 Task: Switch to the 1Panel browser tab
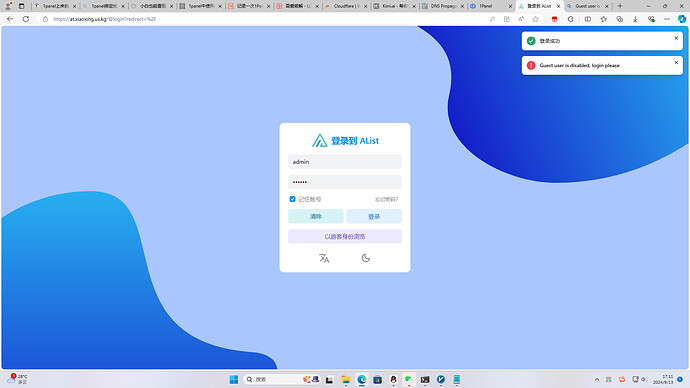coord(491,6)
